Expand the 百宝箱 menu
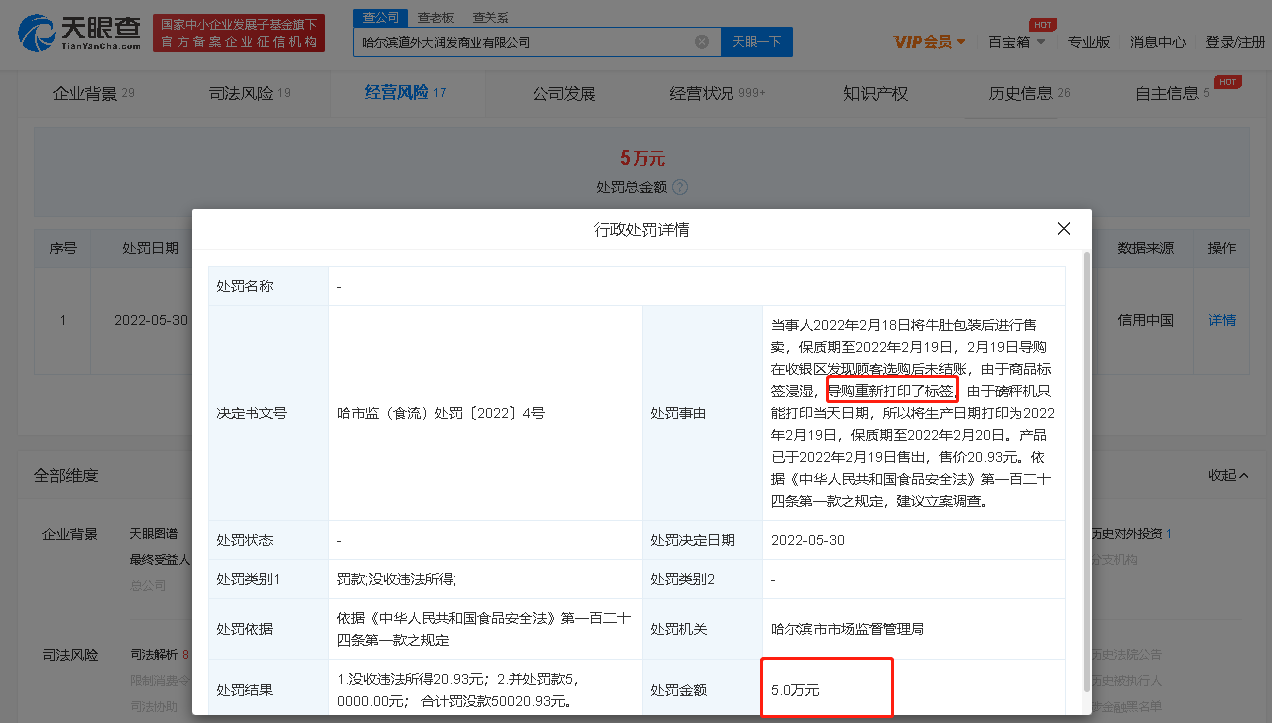1272x723 pixels. (1016, 42)
